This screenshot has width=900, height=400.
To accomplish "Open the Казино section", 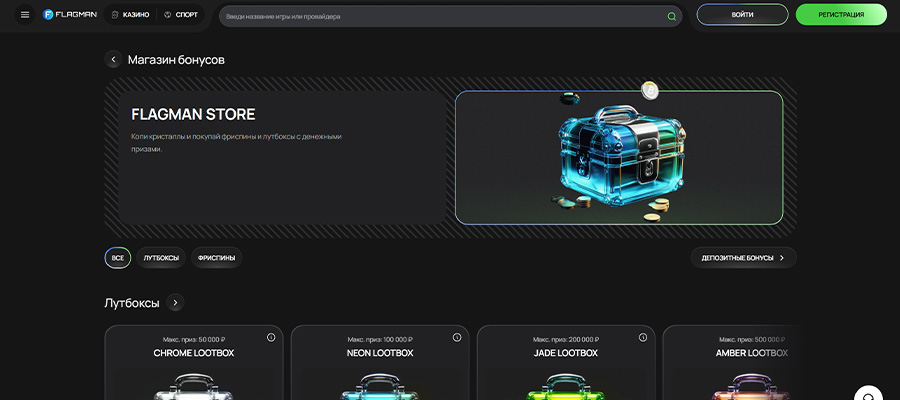I will tap(129, 15).
